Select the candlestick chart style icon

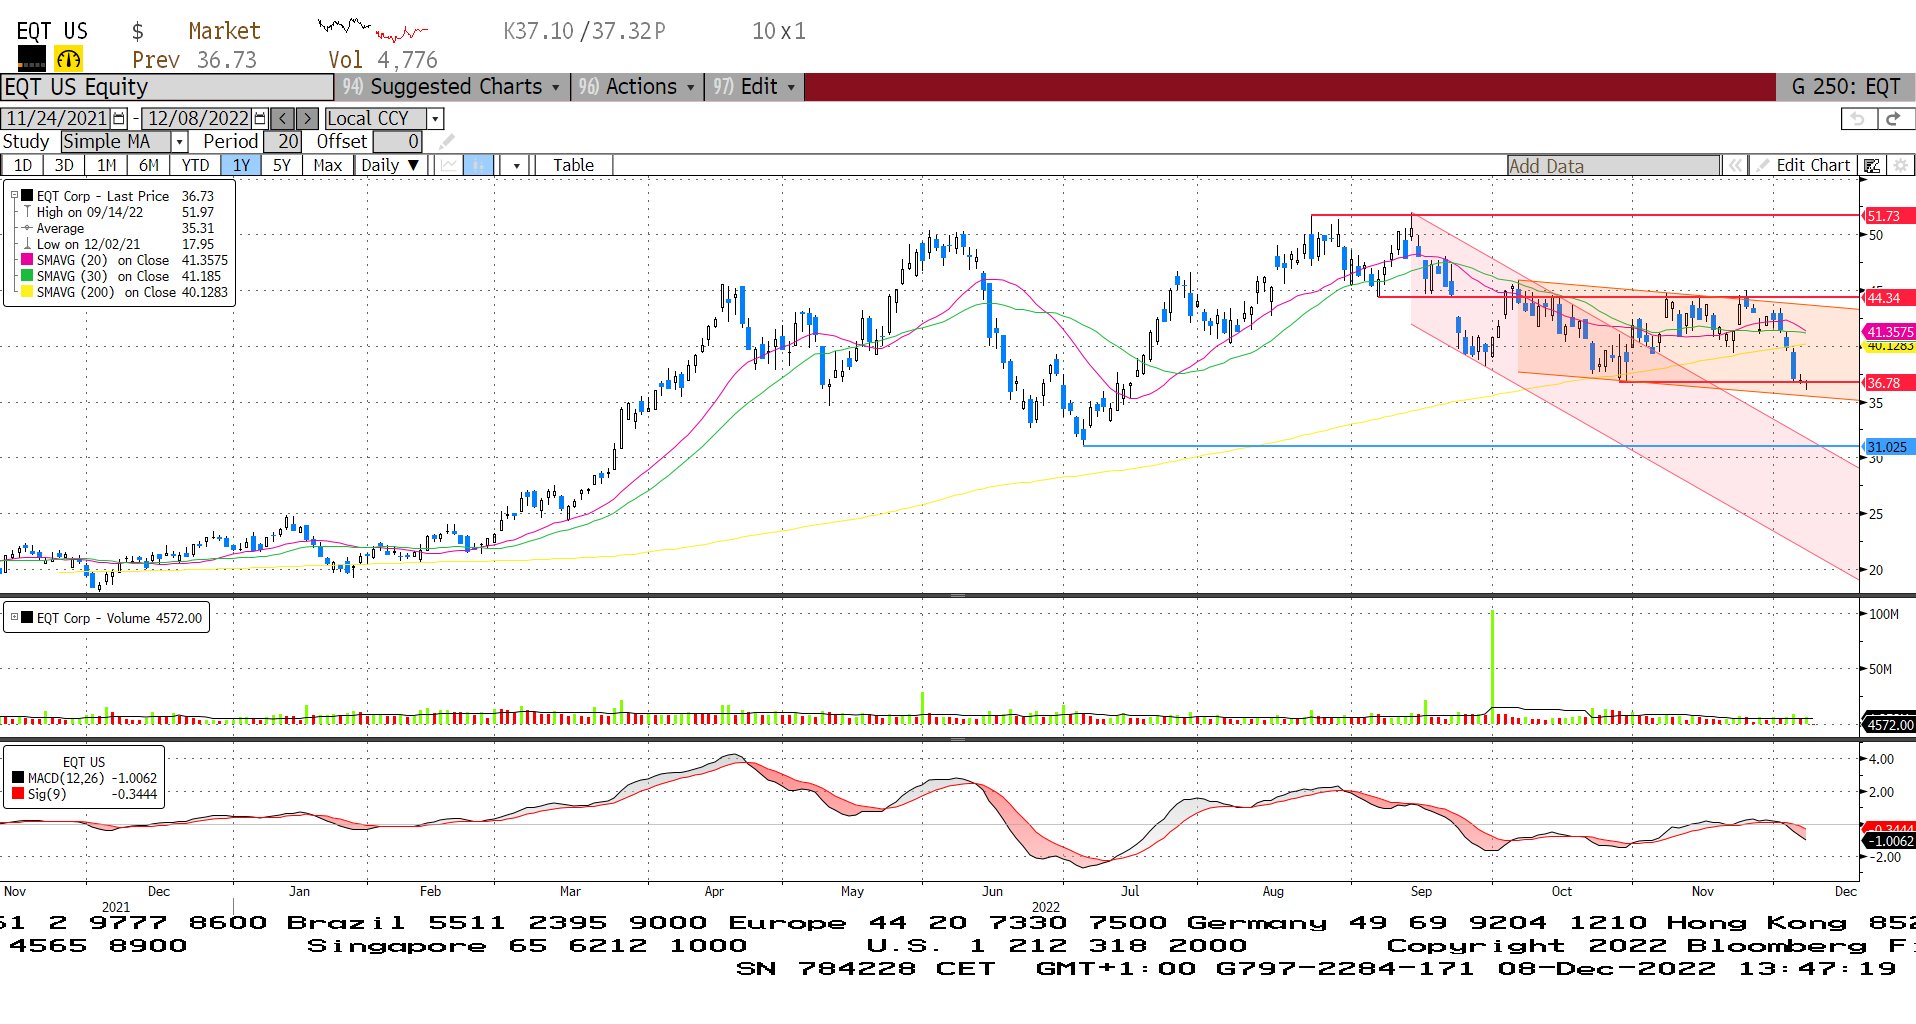pos(479,165)
